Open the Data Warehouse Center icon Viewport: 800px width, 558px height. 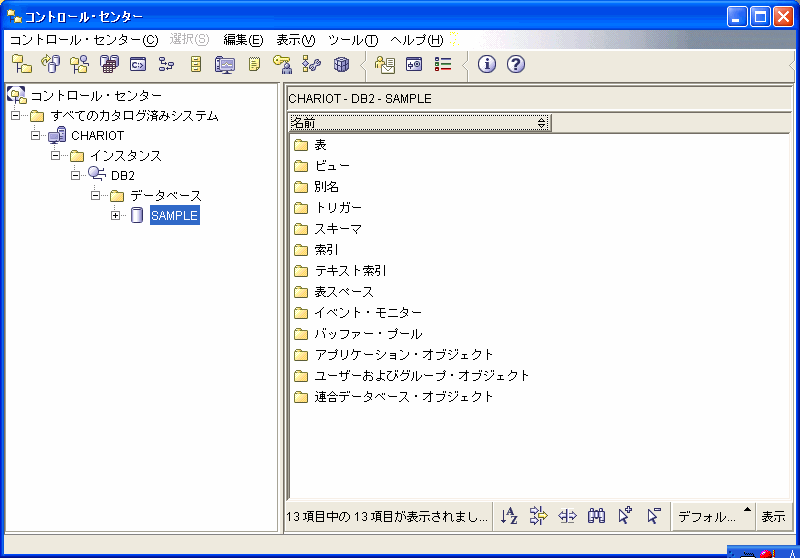[x=109, y=64]
